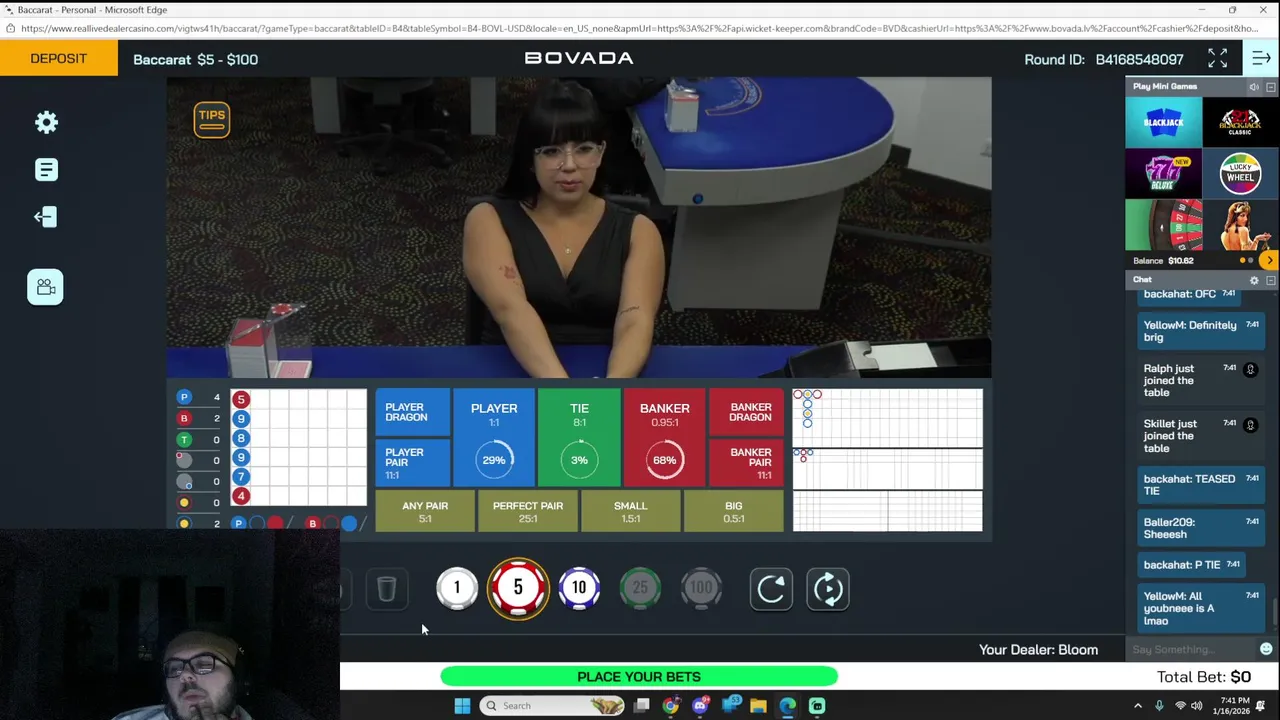The image size is (1280, 720).
Task: Bet on PLAYER 1:1
Action: click(x=494, y=438)
